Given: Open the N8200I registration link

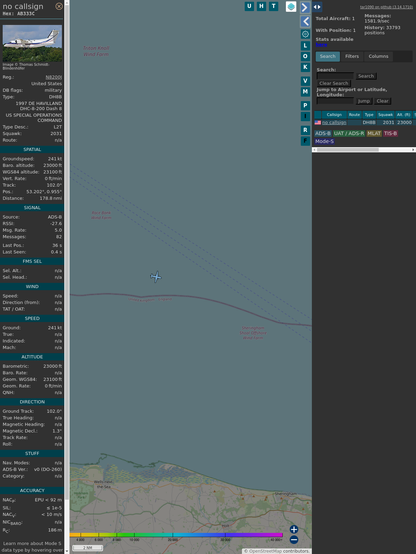Looking at the screenshot, I should pyautogui.click(x=54, y=77).
